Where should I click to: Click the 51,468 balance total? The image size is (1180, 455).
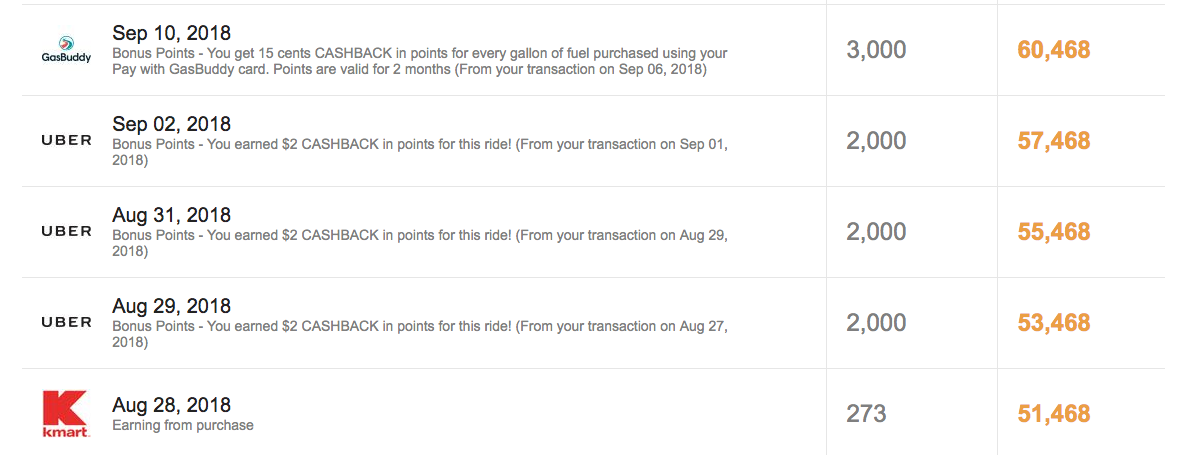1054,414
